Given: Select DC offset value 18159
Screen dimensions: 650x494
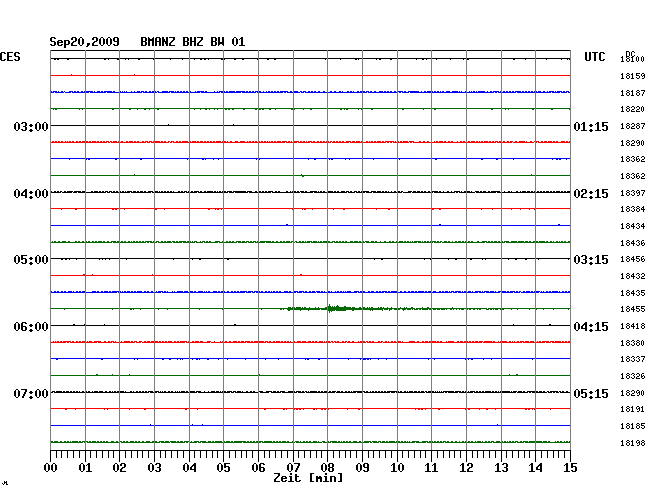Looking at the screenshot, I should click(x=633, y=76).
